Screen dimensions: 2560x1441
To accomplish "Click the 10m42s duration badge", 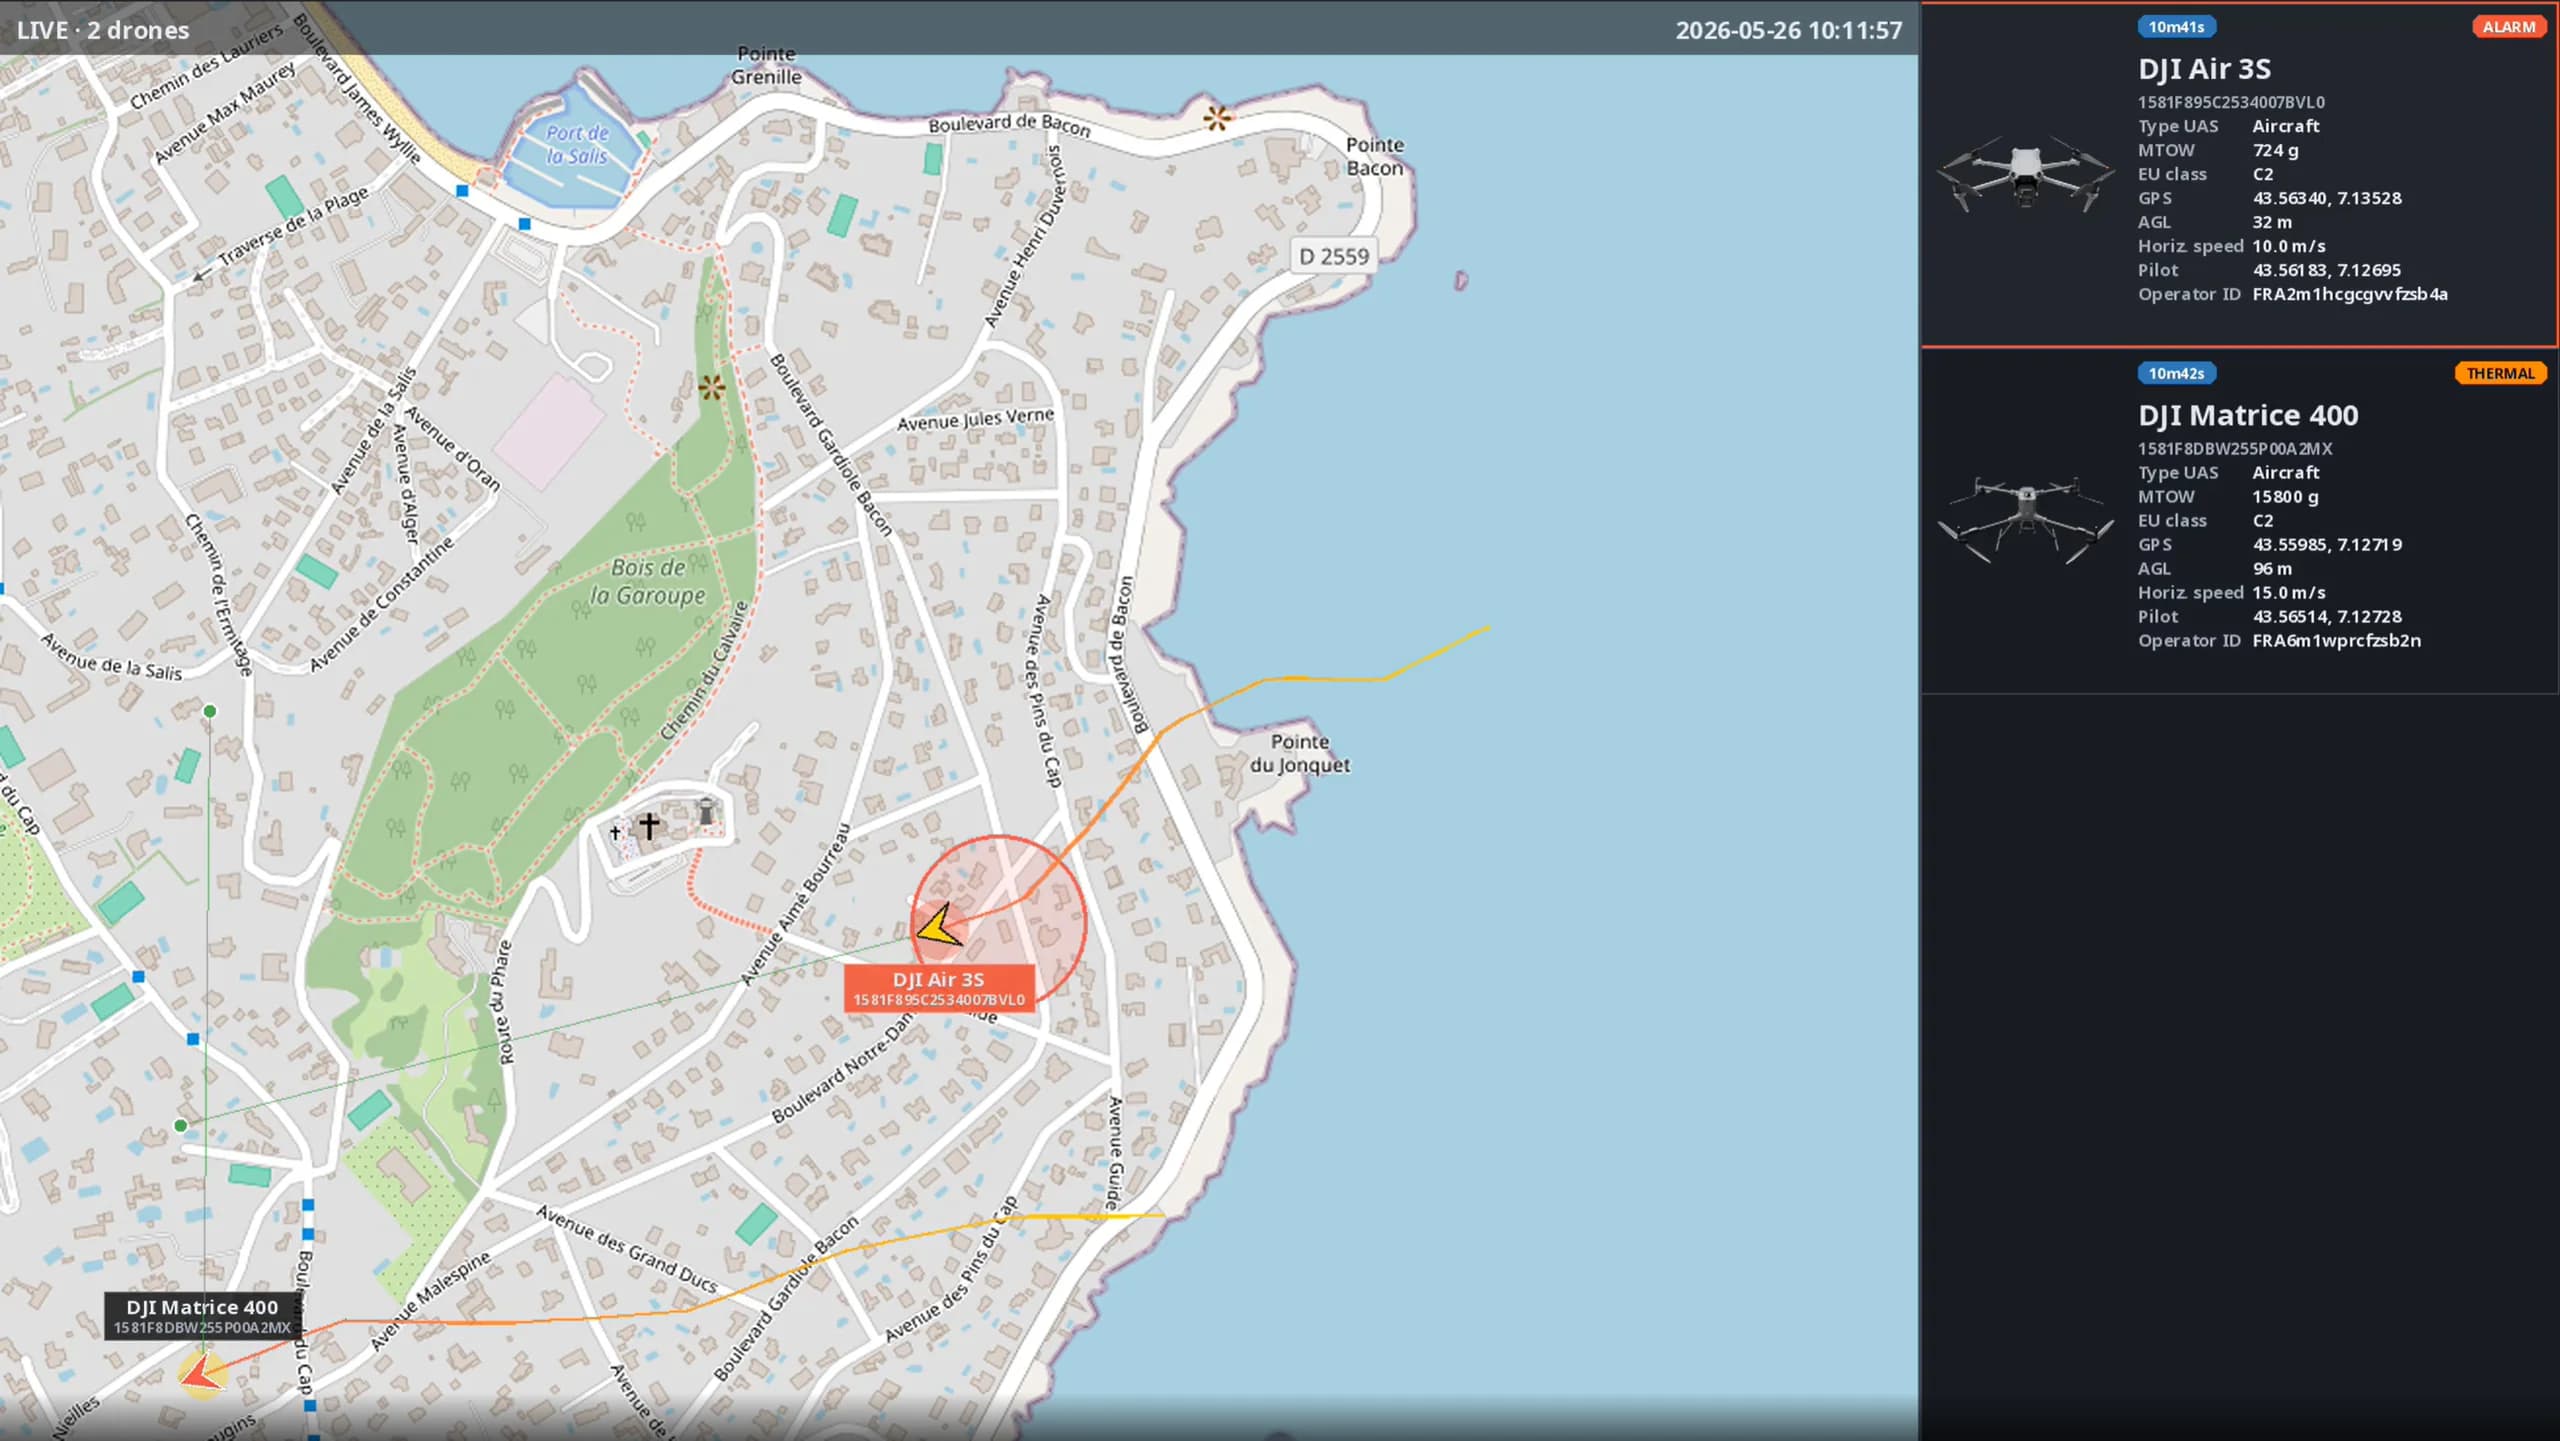I will pos(2176,373).
